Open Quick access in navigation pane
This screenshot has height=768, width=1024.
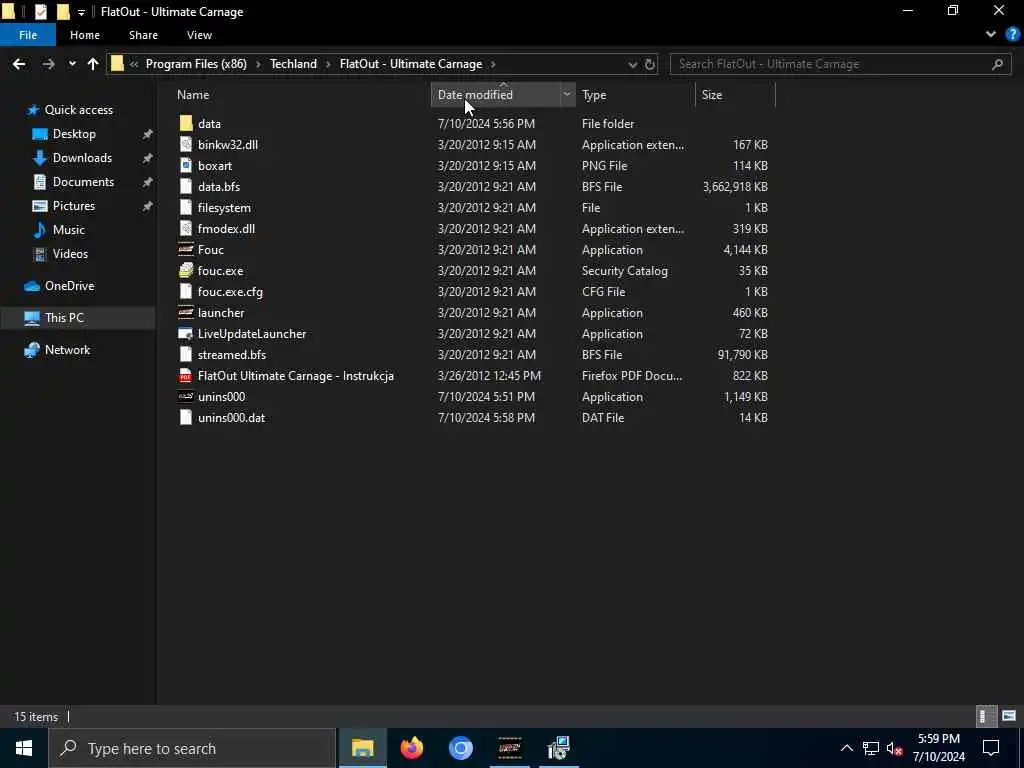click(x=78, y=110)
